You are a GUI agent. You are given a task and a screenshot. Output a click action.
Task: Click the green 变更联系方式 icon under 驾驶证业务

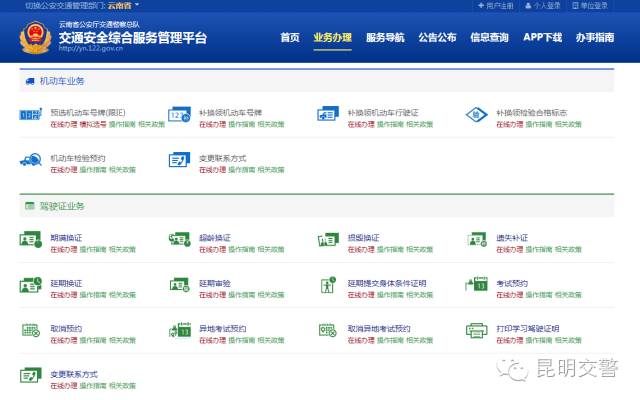click(31, 376)
